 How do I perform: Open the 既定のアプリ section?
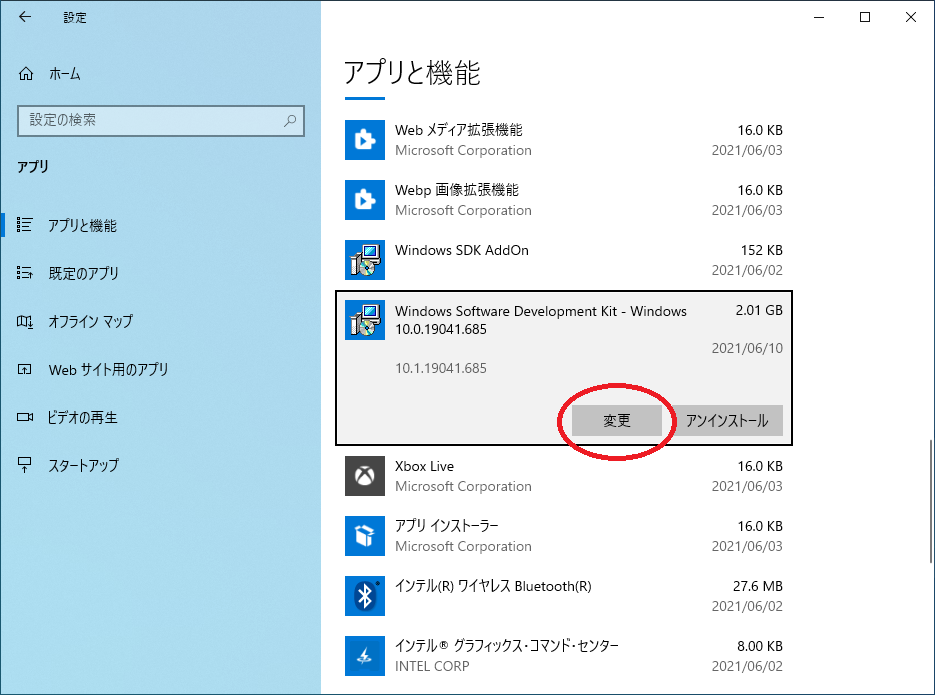(x=80, y=273)
